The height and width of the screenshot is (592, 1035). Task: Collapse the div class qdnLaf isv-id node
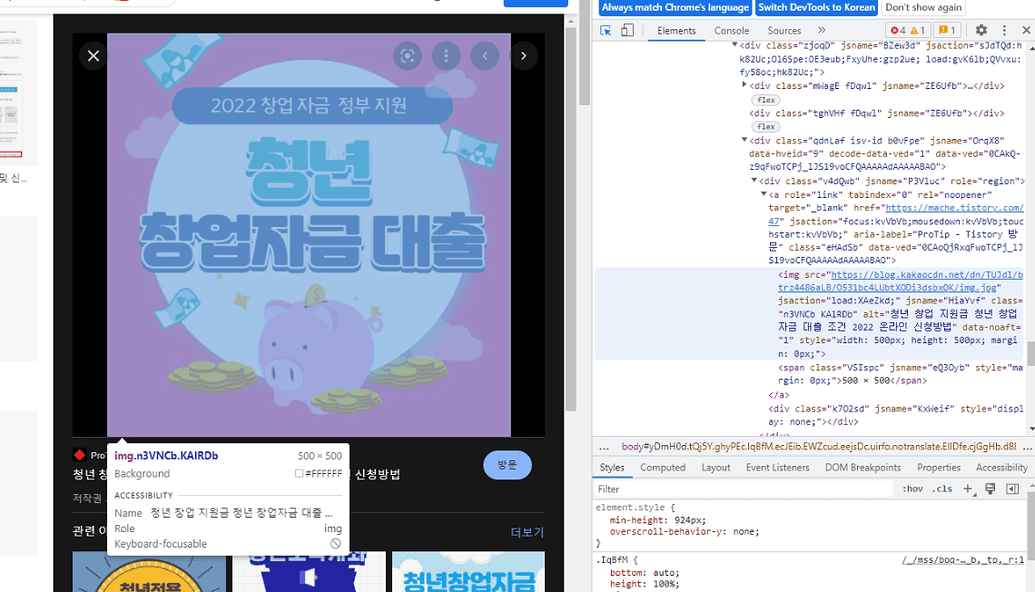[744, 140]
